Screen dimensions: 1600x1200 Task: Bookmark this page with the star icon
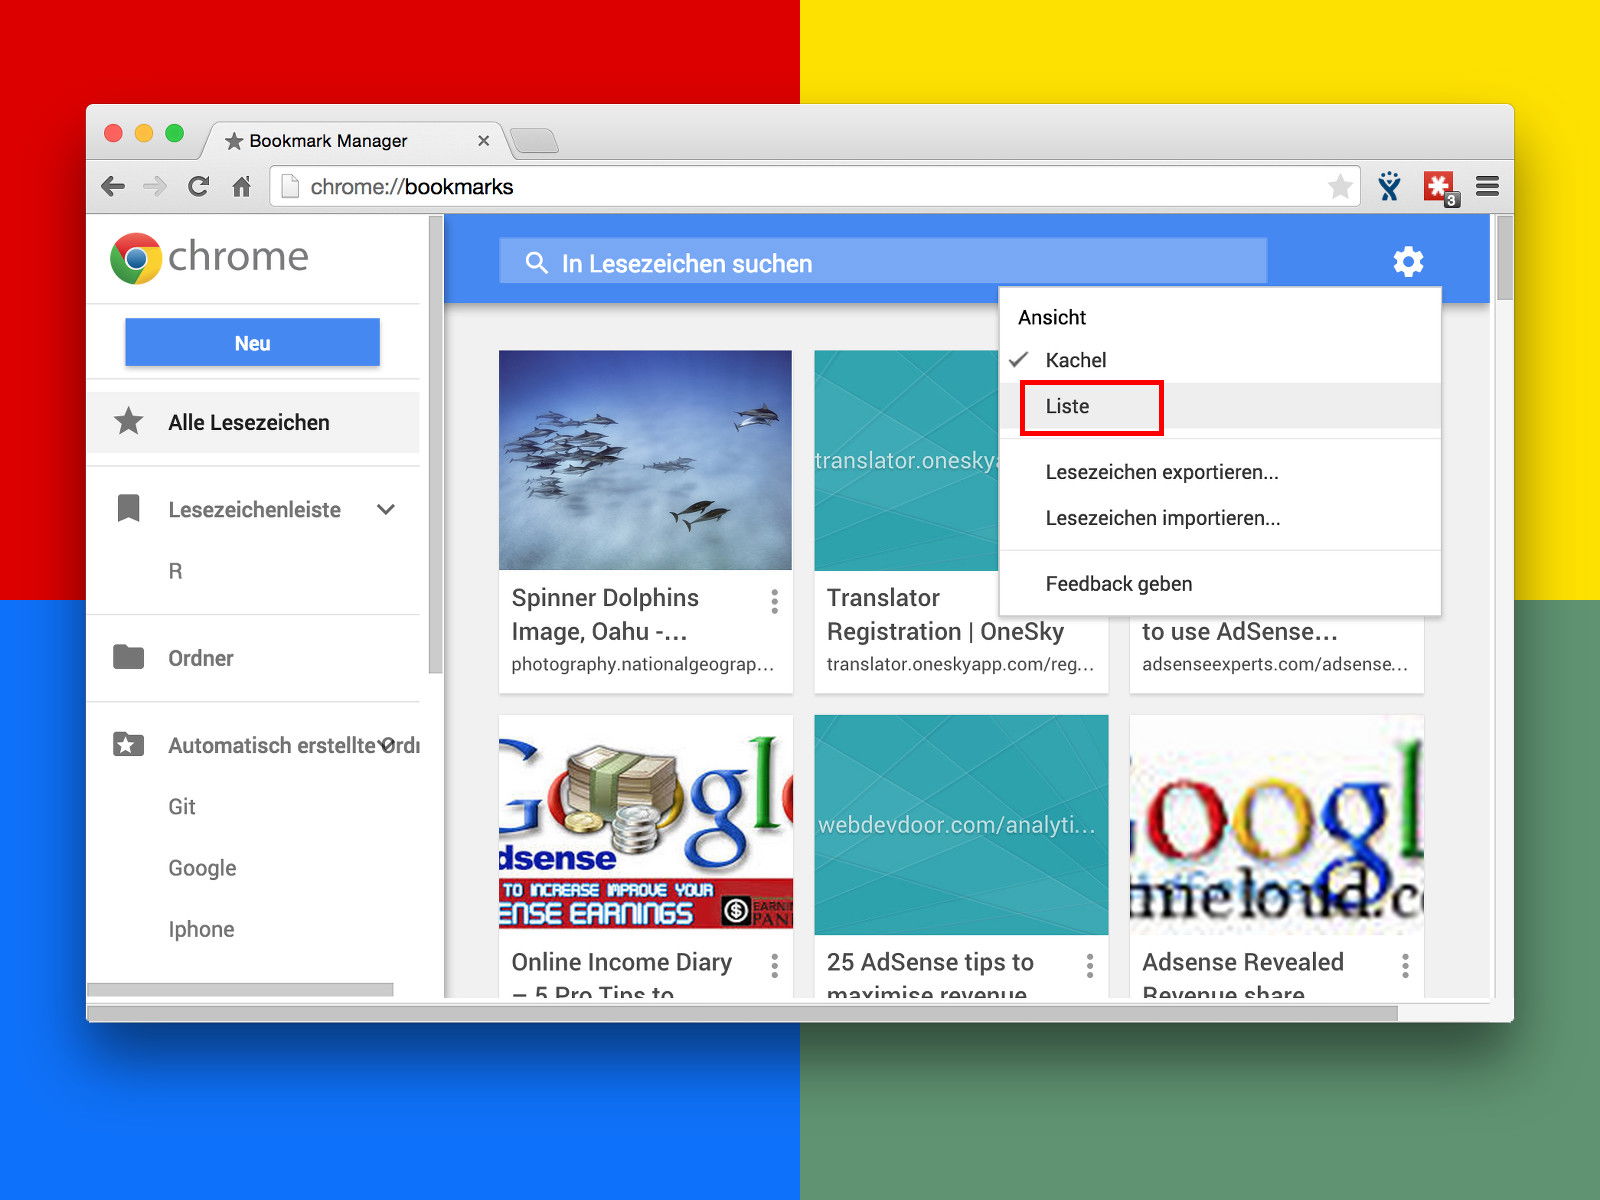click(1340, 186)
